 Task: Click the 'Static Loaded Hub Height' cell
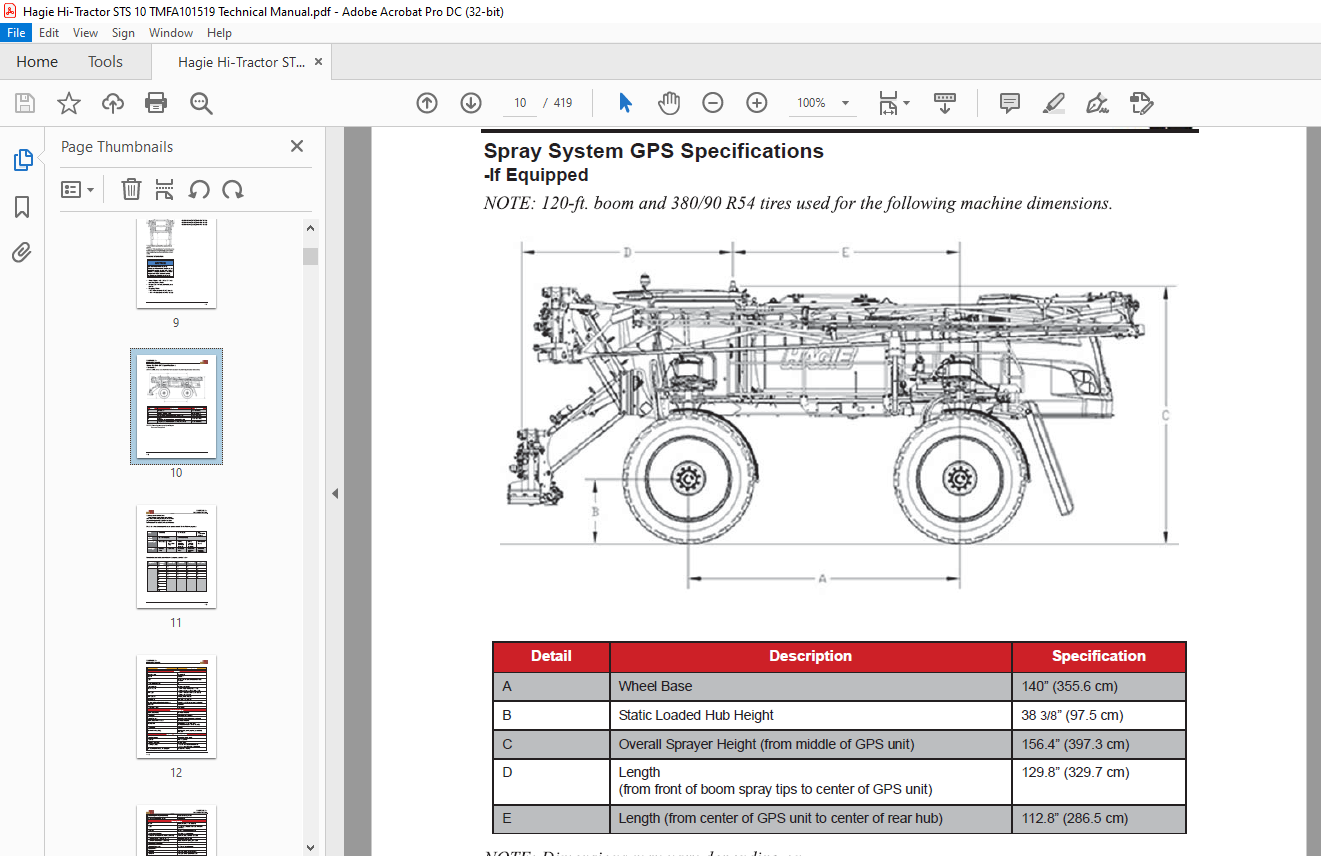pyautogui.click(x=811, y=715)
